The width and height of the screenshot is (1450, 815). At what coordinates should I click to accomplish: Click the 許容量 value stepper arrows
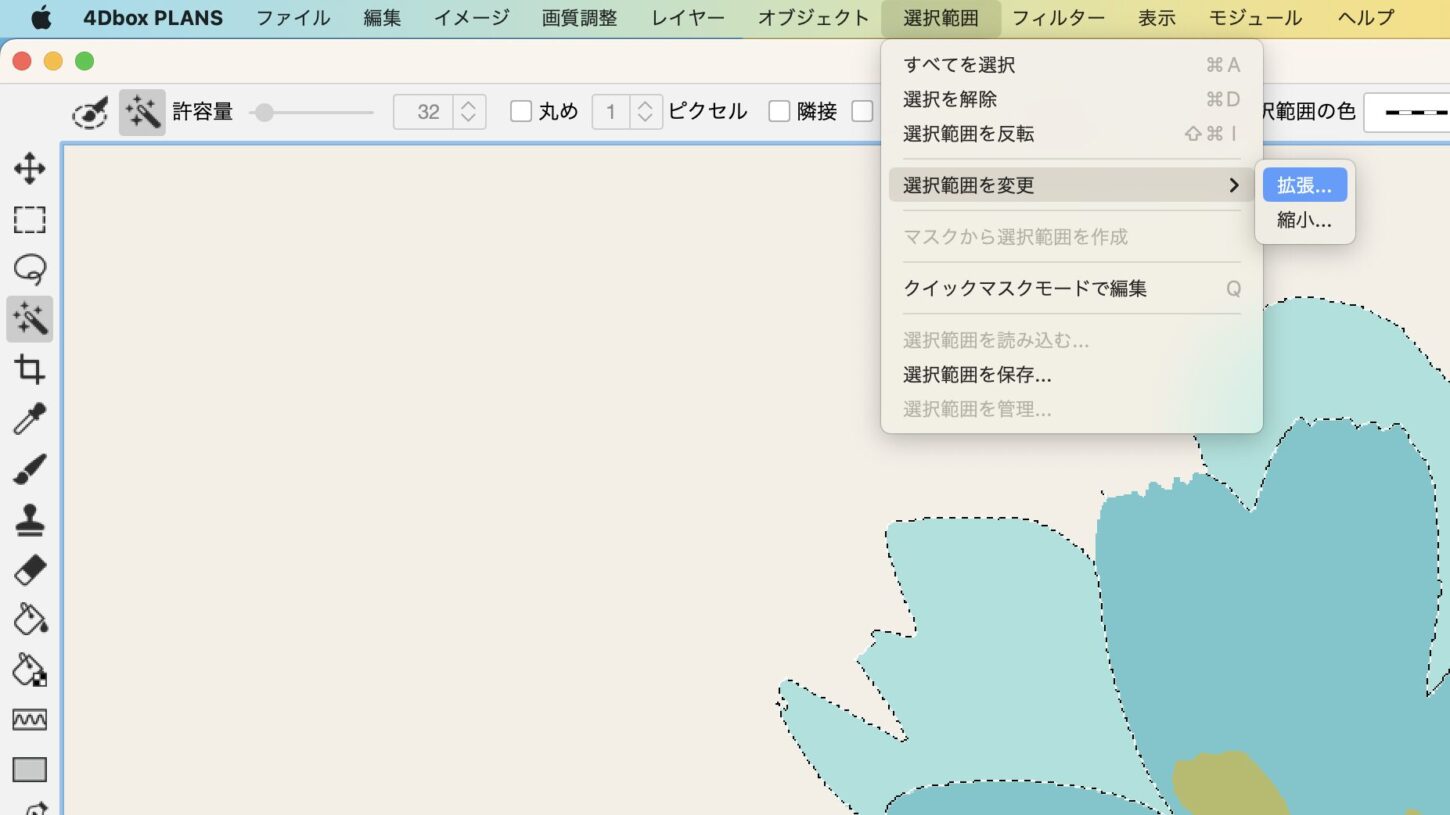click(x=468, y=111)
